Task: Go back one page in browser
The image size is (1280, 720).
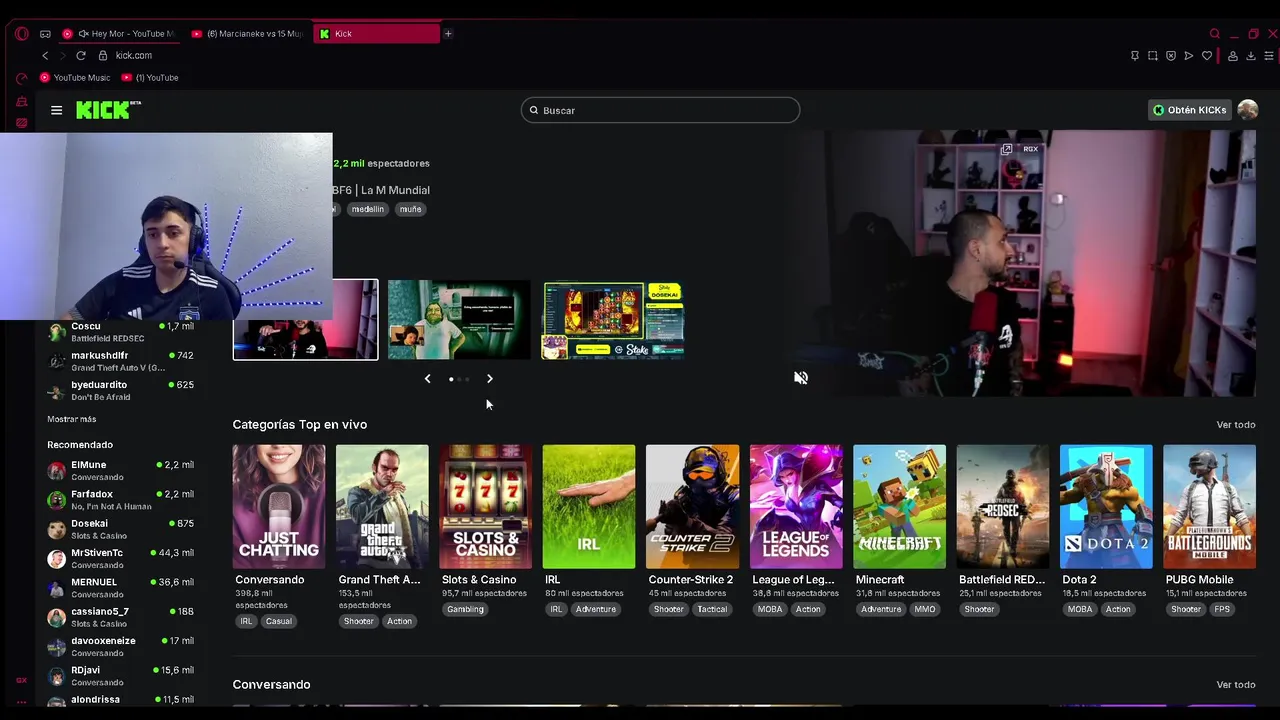Action: [45, 56]
